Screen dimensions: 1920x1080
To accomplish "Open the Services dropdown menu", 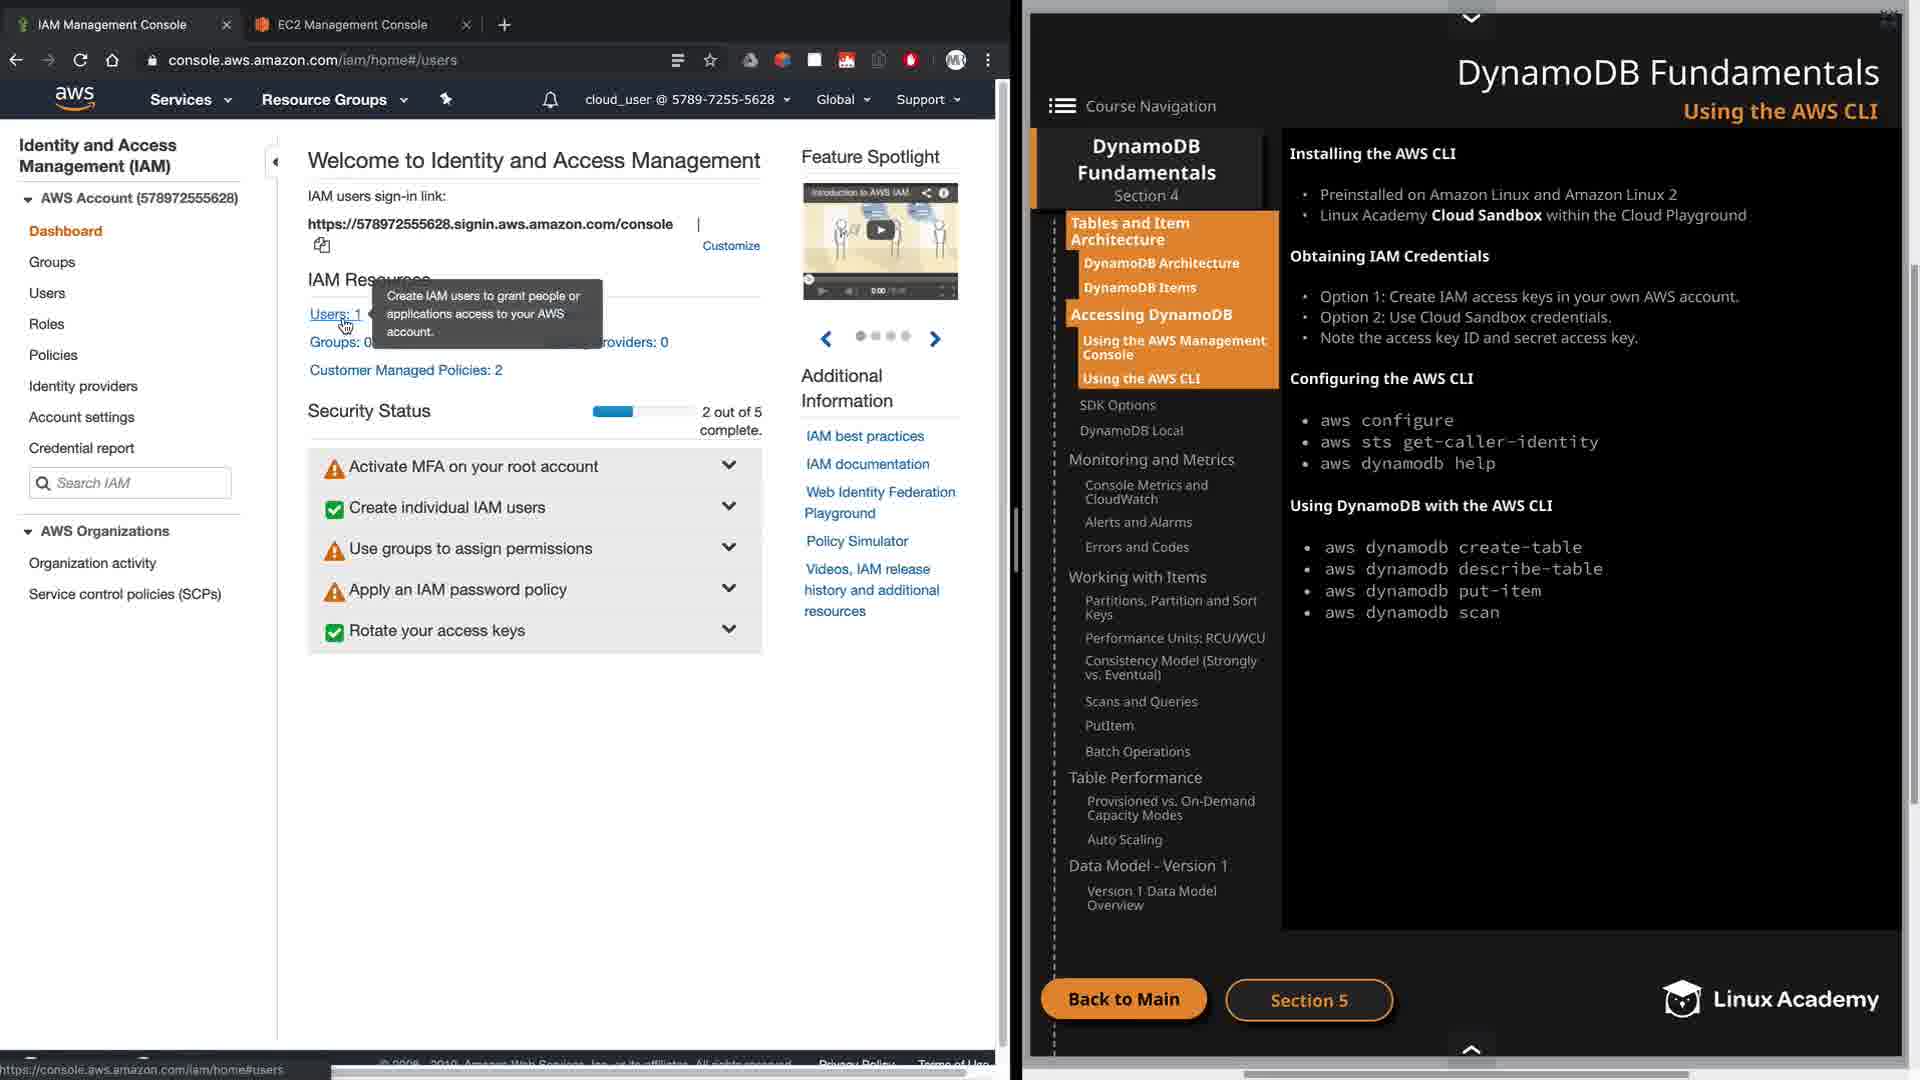I will coord(190,100).
